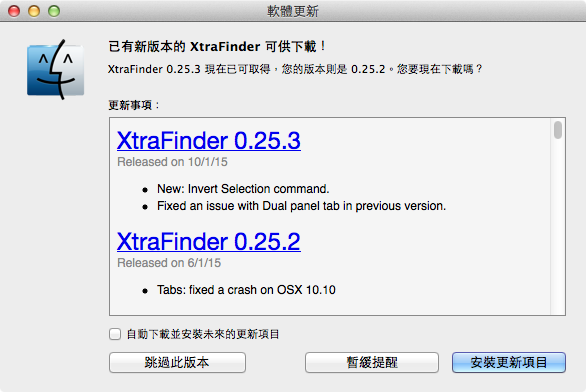Click the 安裝更新項目 button
586x392 pixels.
[509, 362]
